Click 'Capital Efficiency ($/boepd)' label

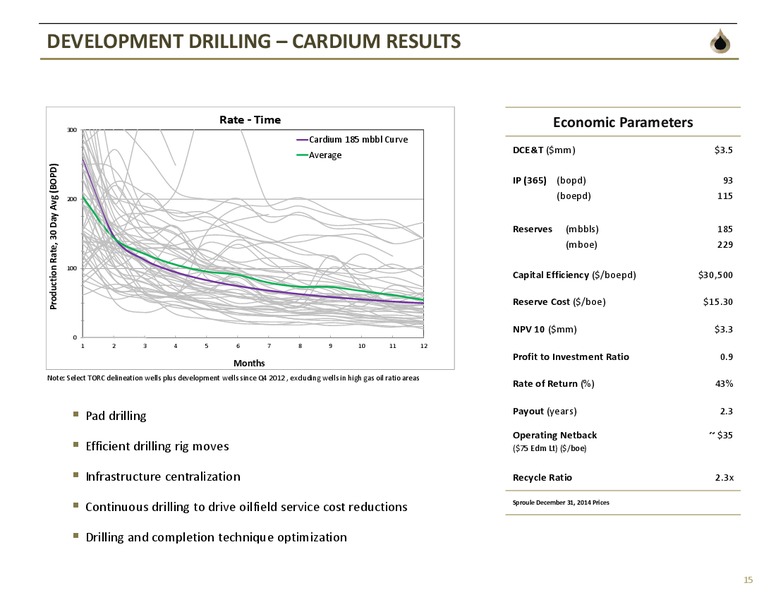click(574, 275)
